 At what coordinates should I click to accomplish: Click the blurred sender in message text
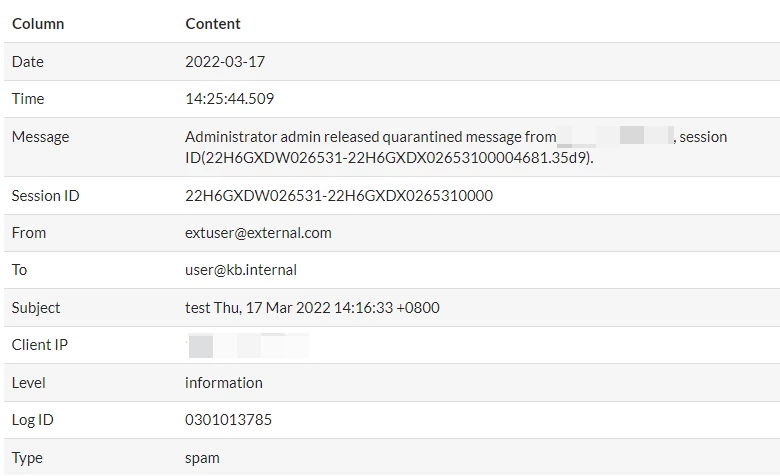pyautogui.click(x=615, y=136)
